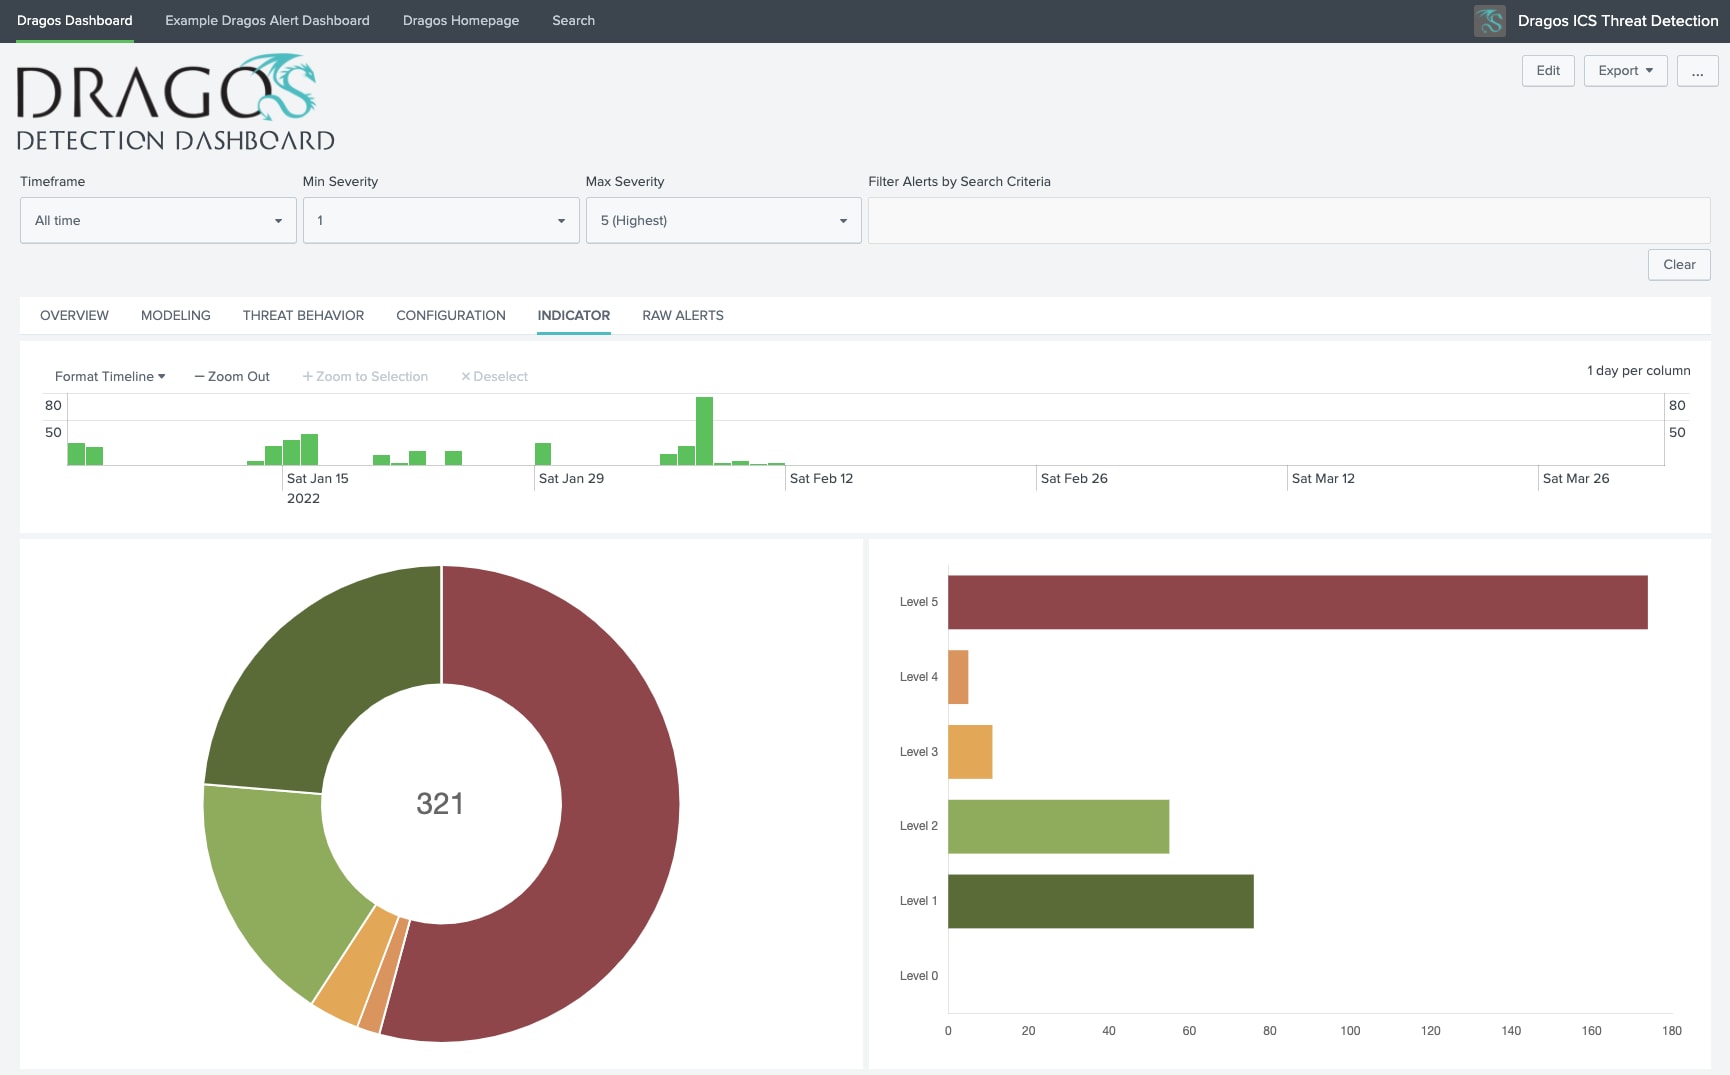
Task: Click the Level 3 bar
Action: [x=970, y=752]
